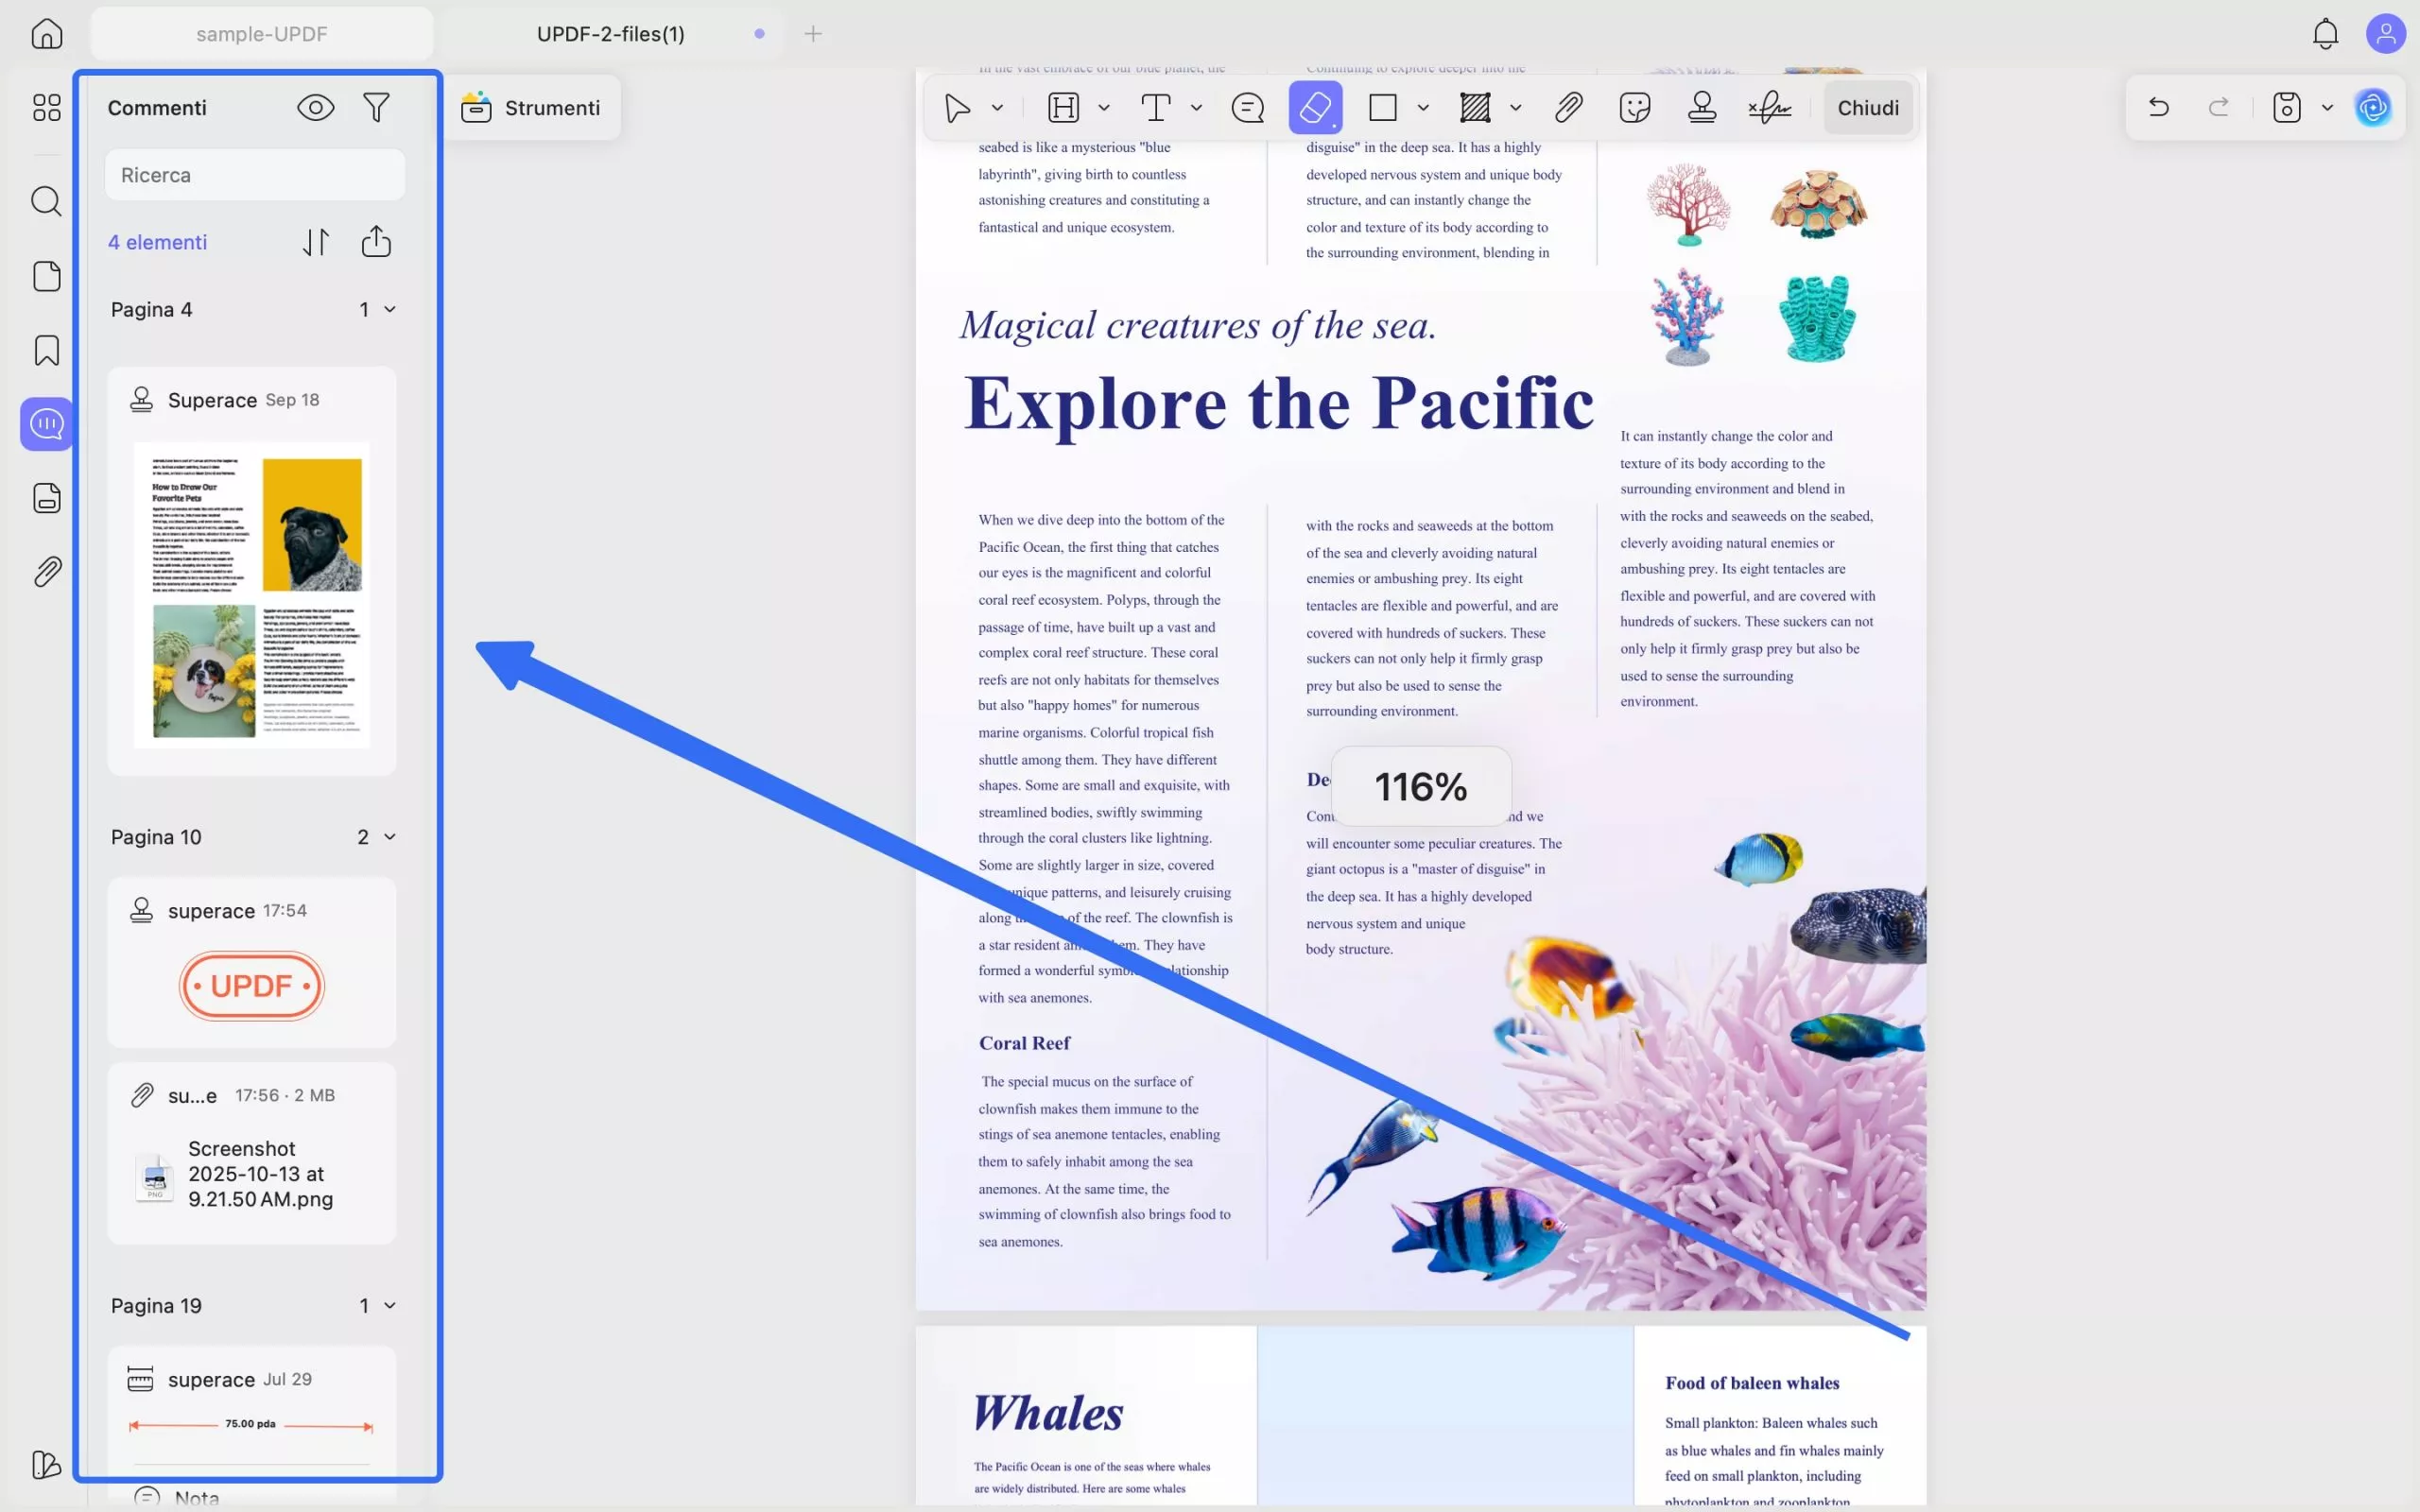
Task: Switch to the UPDF-2-files(1) tab
Action: click(x=610, y=34)
